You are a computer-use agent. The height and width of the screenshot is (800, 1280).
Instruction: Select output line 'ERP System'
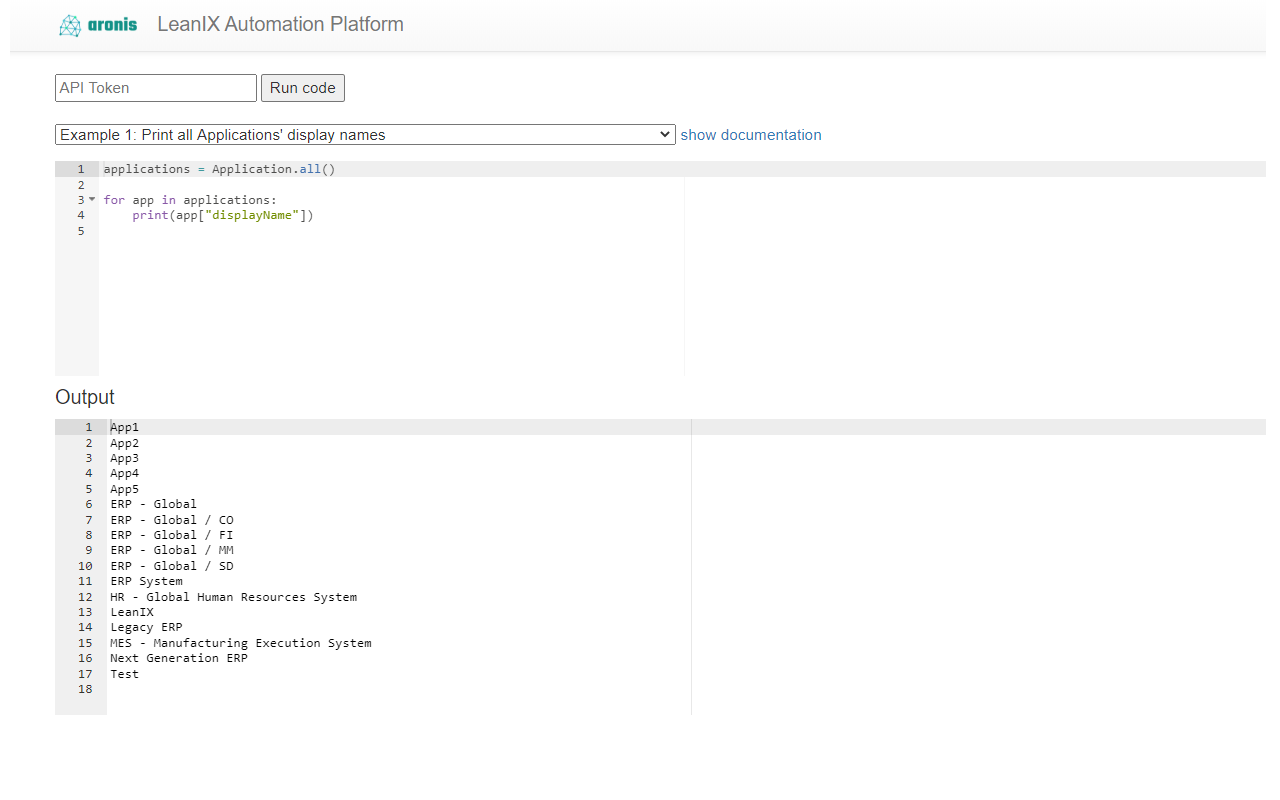click(x=147, y=581)
